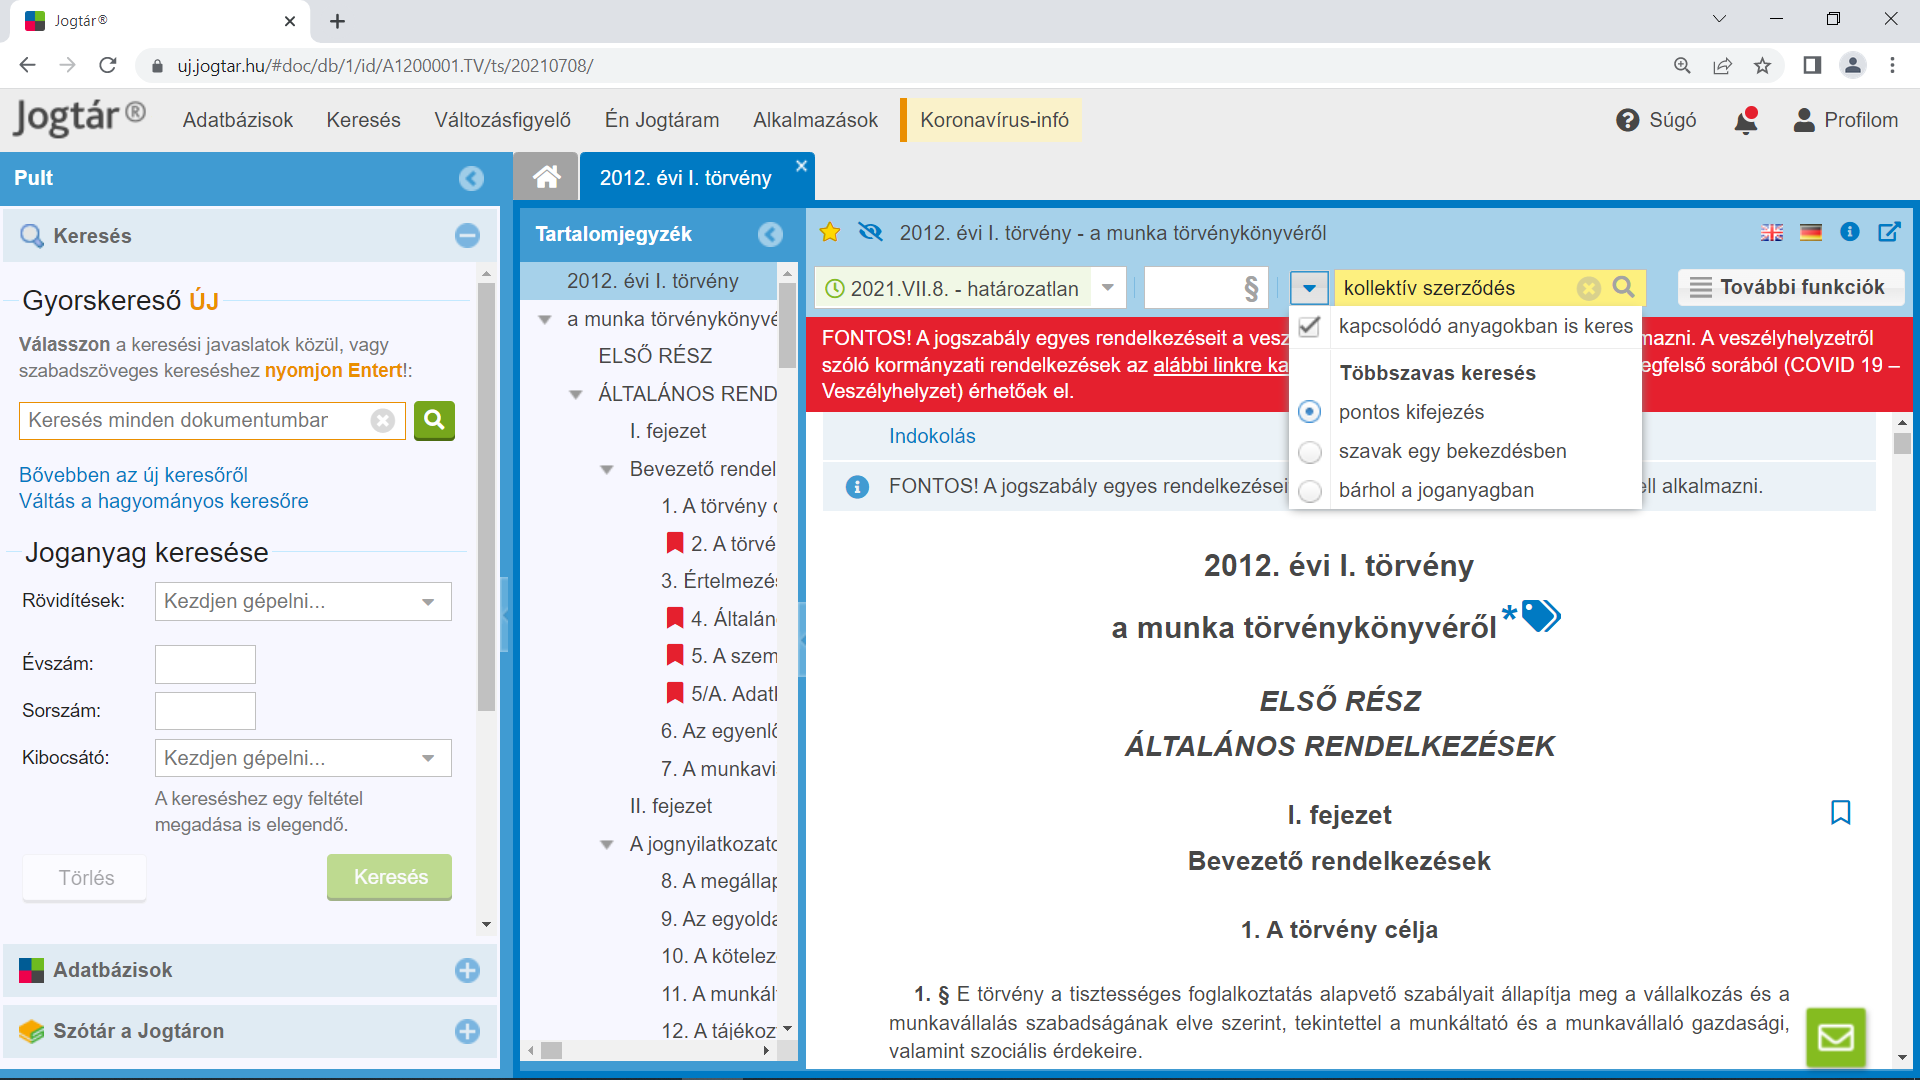Select ELSŐ RÉSZ in table of contents

tap(655, 356)
